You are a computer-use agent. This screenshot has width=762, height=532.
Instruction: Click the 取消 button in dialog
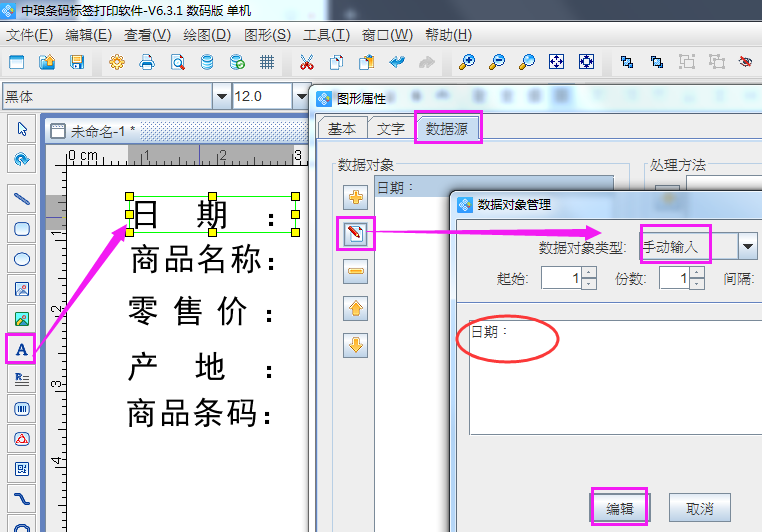[x=699, y=508]
